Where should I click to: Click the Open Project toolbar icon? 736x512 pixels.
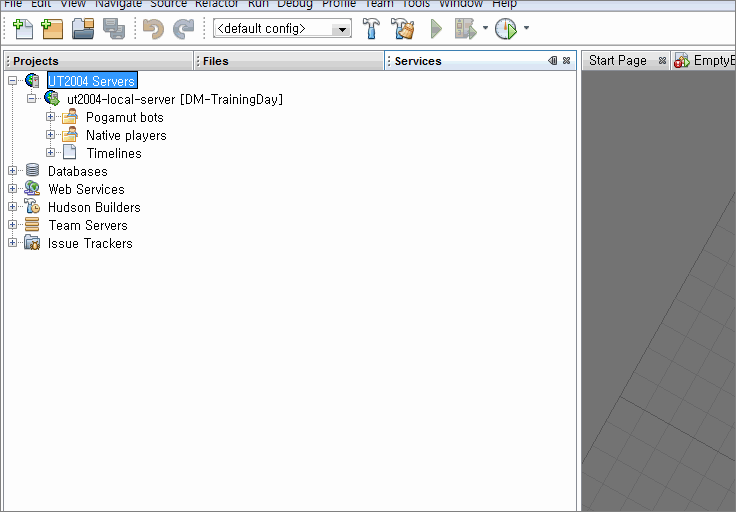[x=83, y=29]
